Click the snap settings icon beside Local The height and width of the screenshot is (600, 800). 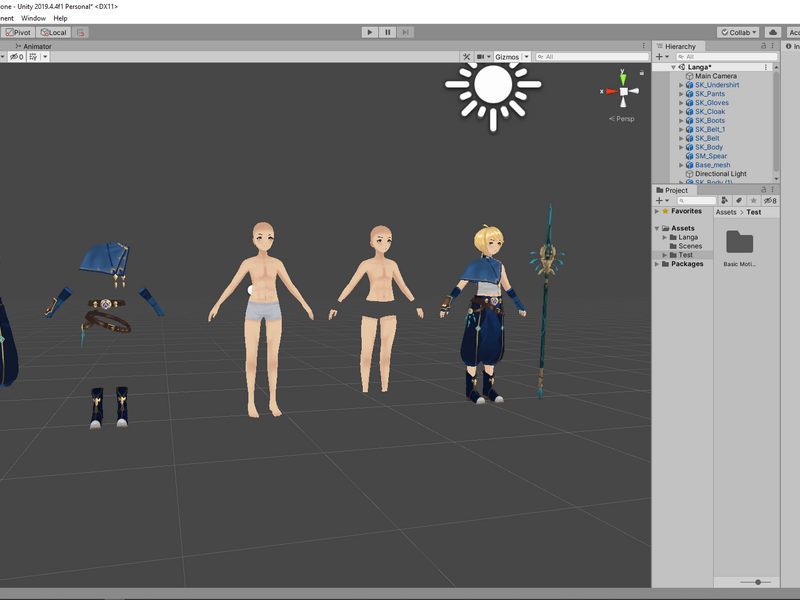tap(80, 32)
